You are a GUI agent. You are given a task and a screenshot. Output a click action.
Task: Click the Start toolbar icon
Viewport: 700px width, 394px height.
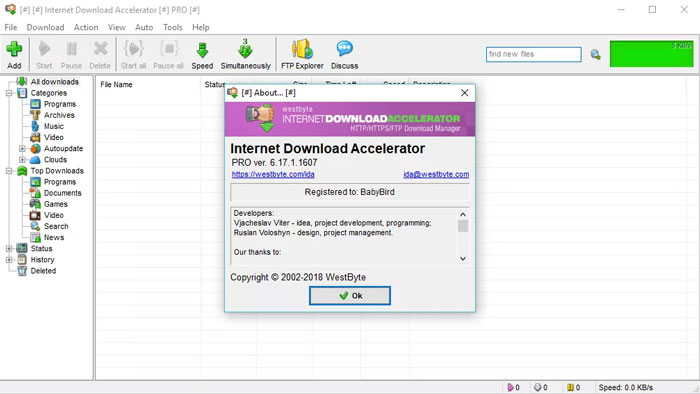pos(44,54)
